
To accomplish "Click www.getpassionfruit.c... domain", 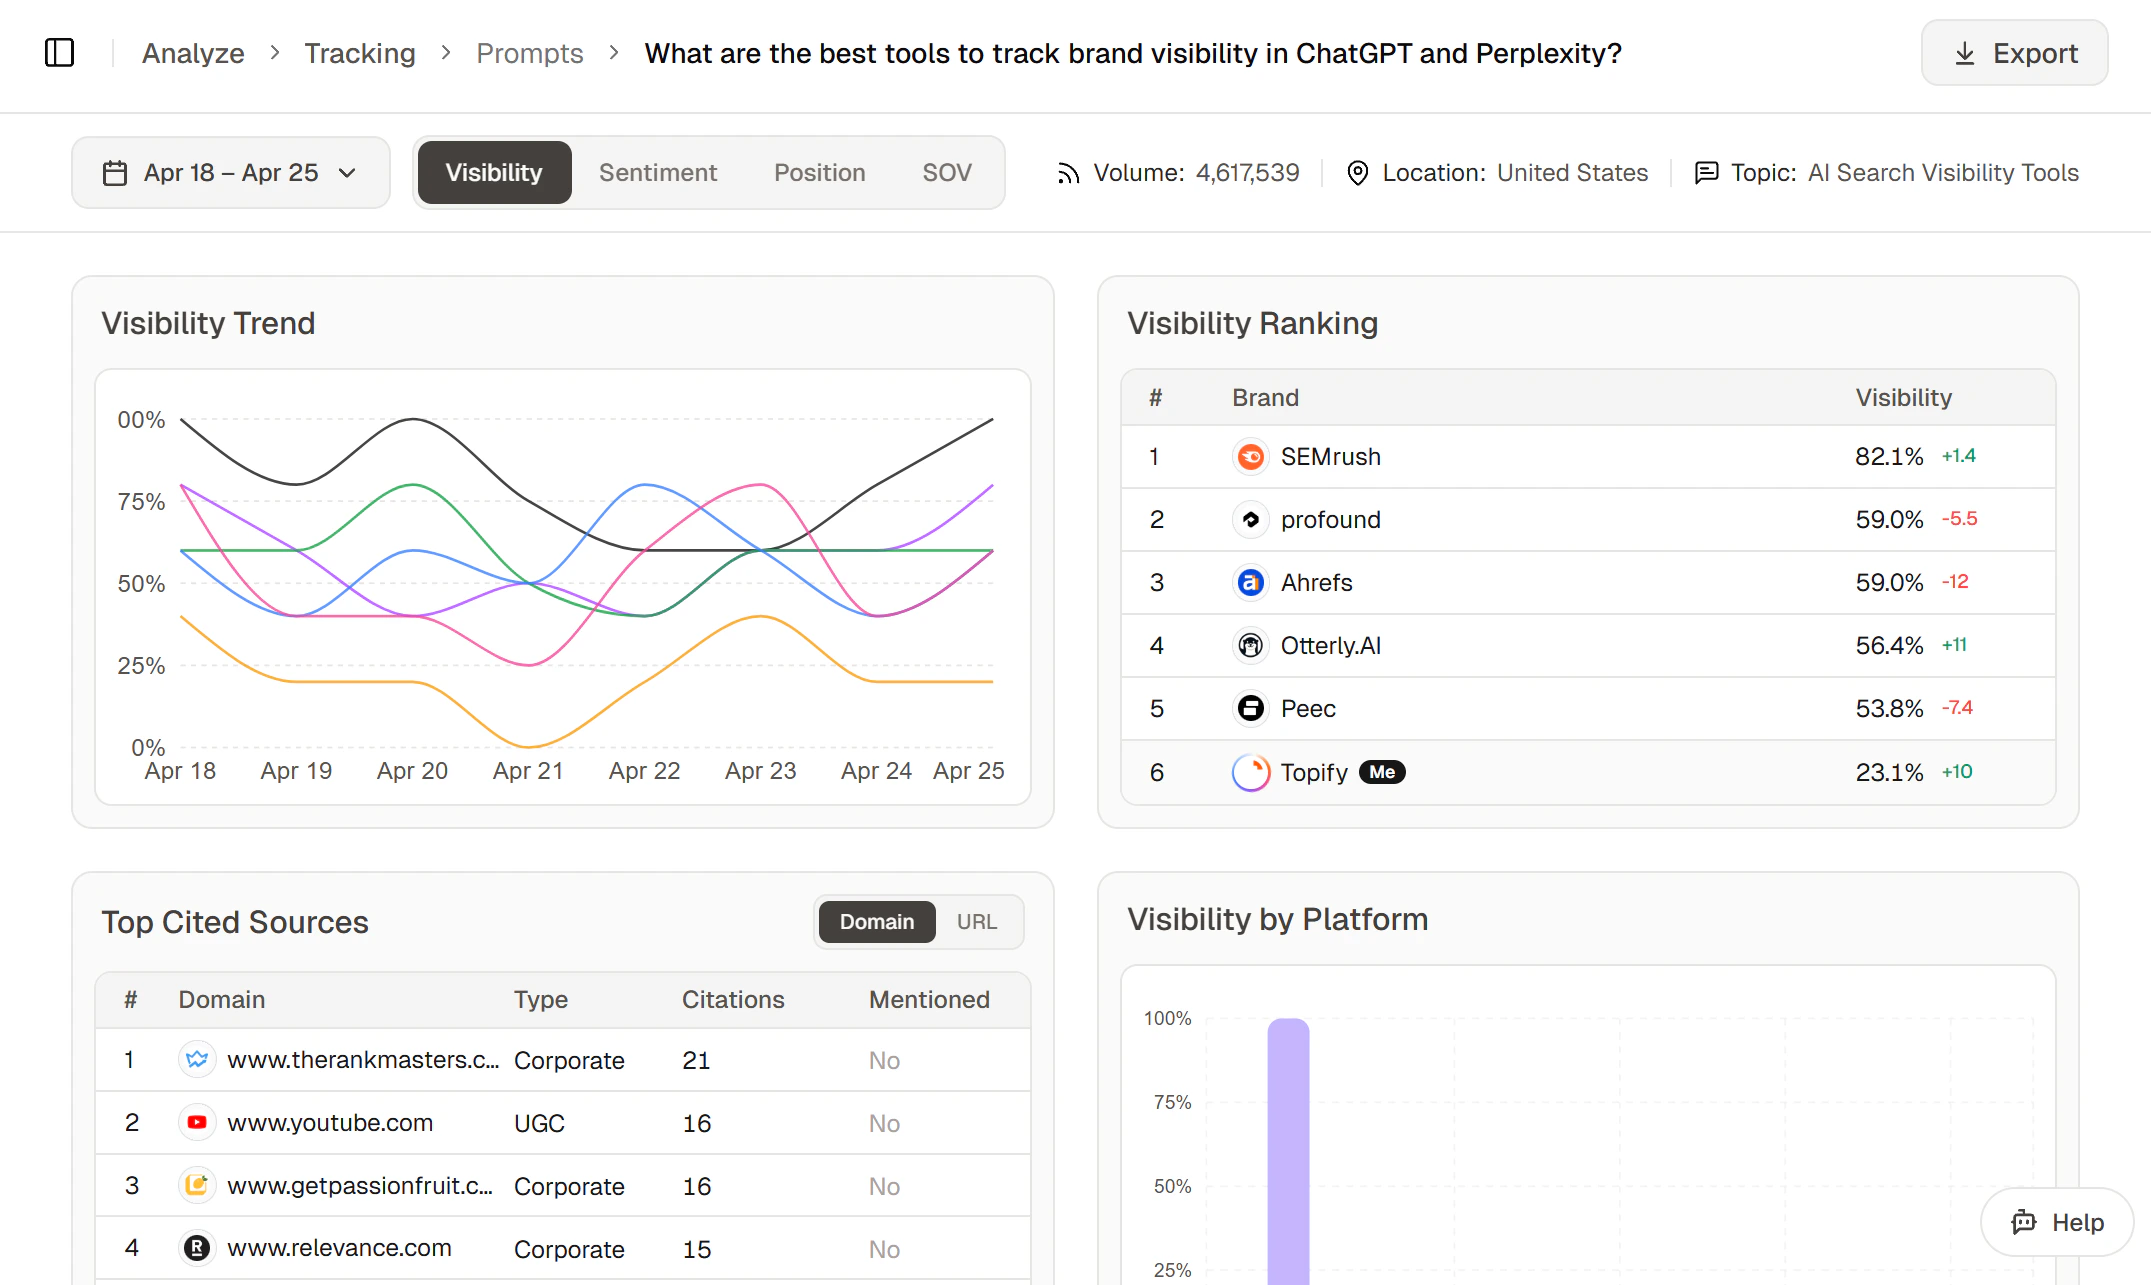I will pos(360,1186).
